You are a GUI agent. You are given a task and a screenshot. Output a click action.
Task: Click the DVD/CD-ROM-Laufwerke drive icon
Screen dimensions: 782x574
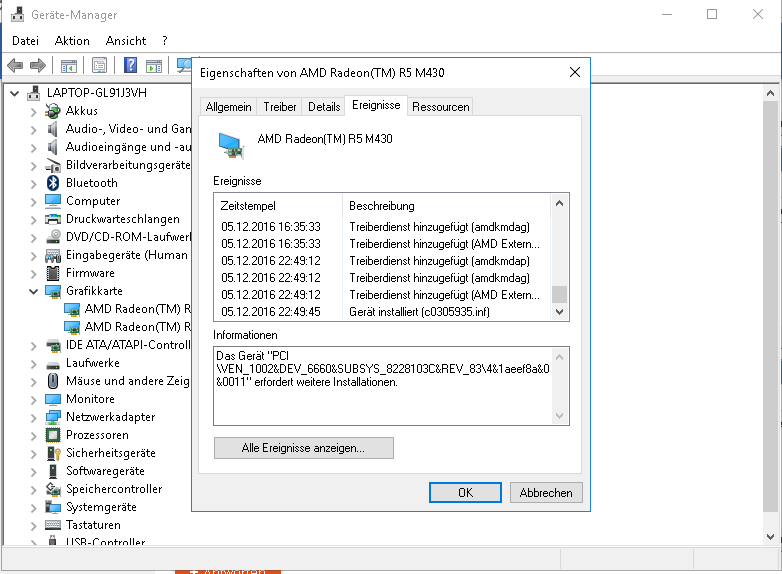point(53,237)
